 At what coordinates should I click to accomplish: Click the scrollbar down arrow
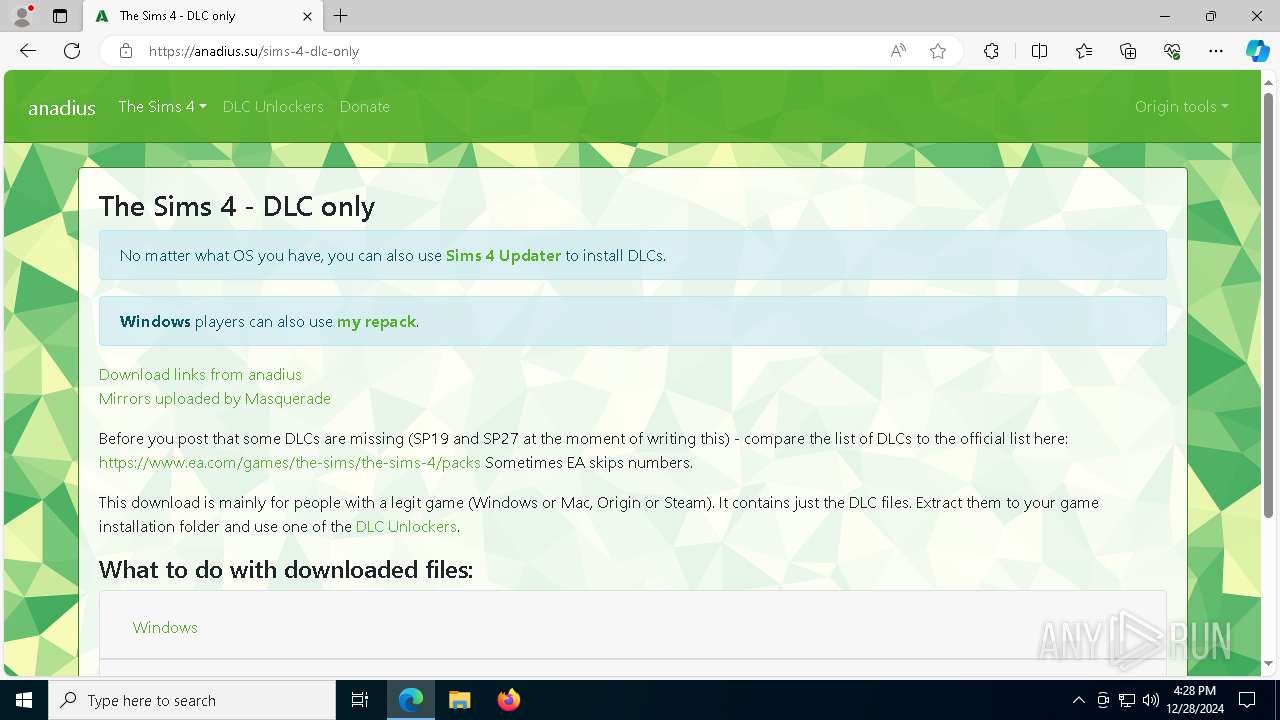[x=1269, y=664]
